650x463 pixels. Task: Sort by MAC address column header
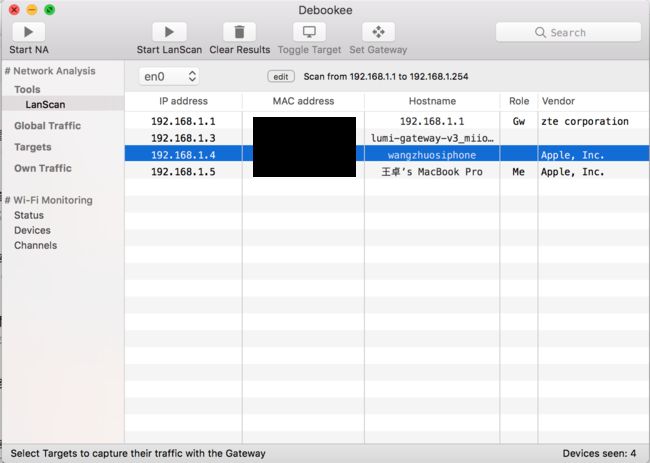tap(303, 101)
